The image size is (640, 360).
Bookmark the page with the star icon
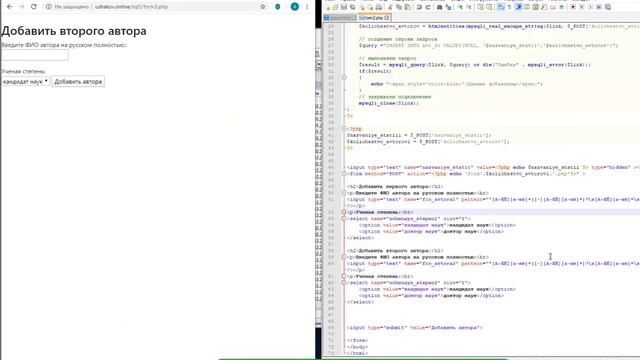click(x=262, y=7)
